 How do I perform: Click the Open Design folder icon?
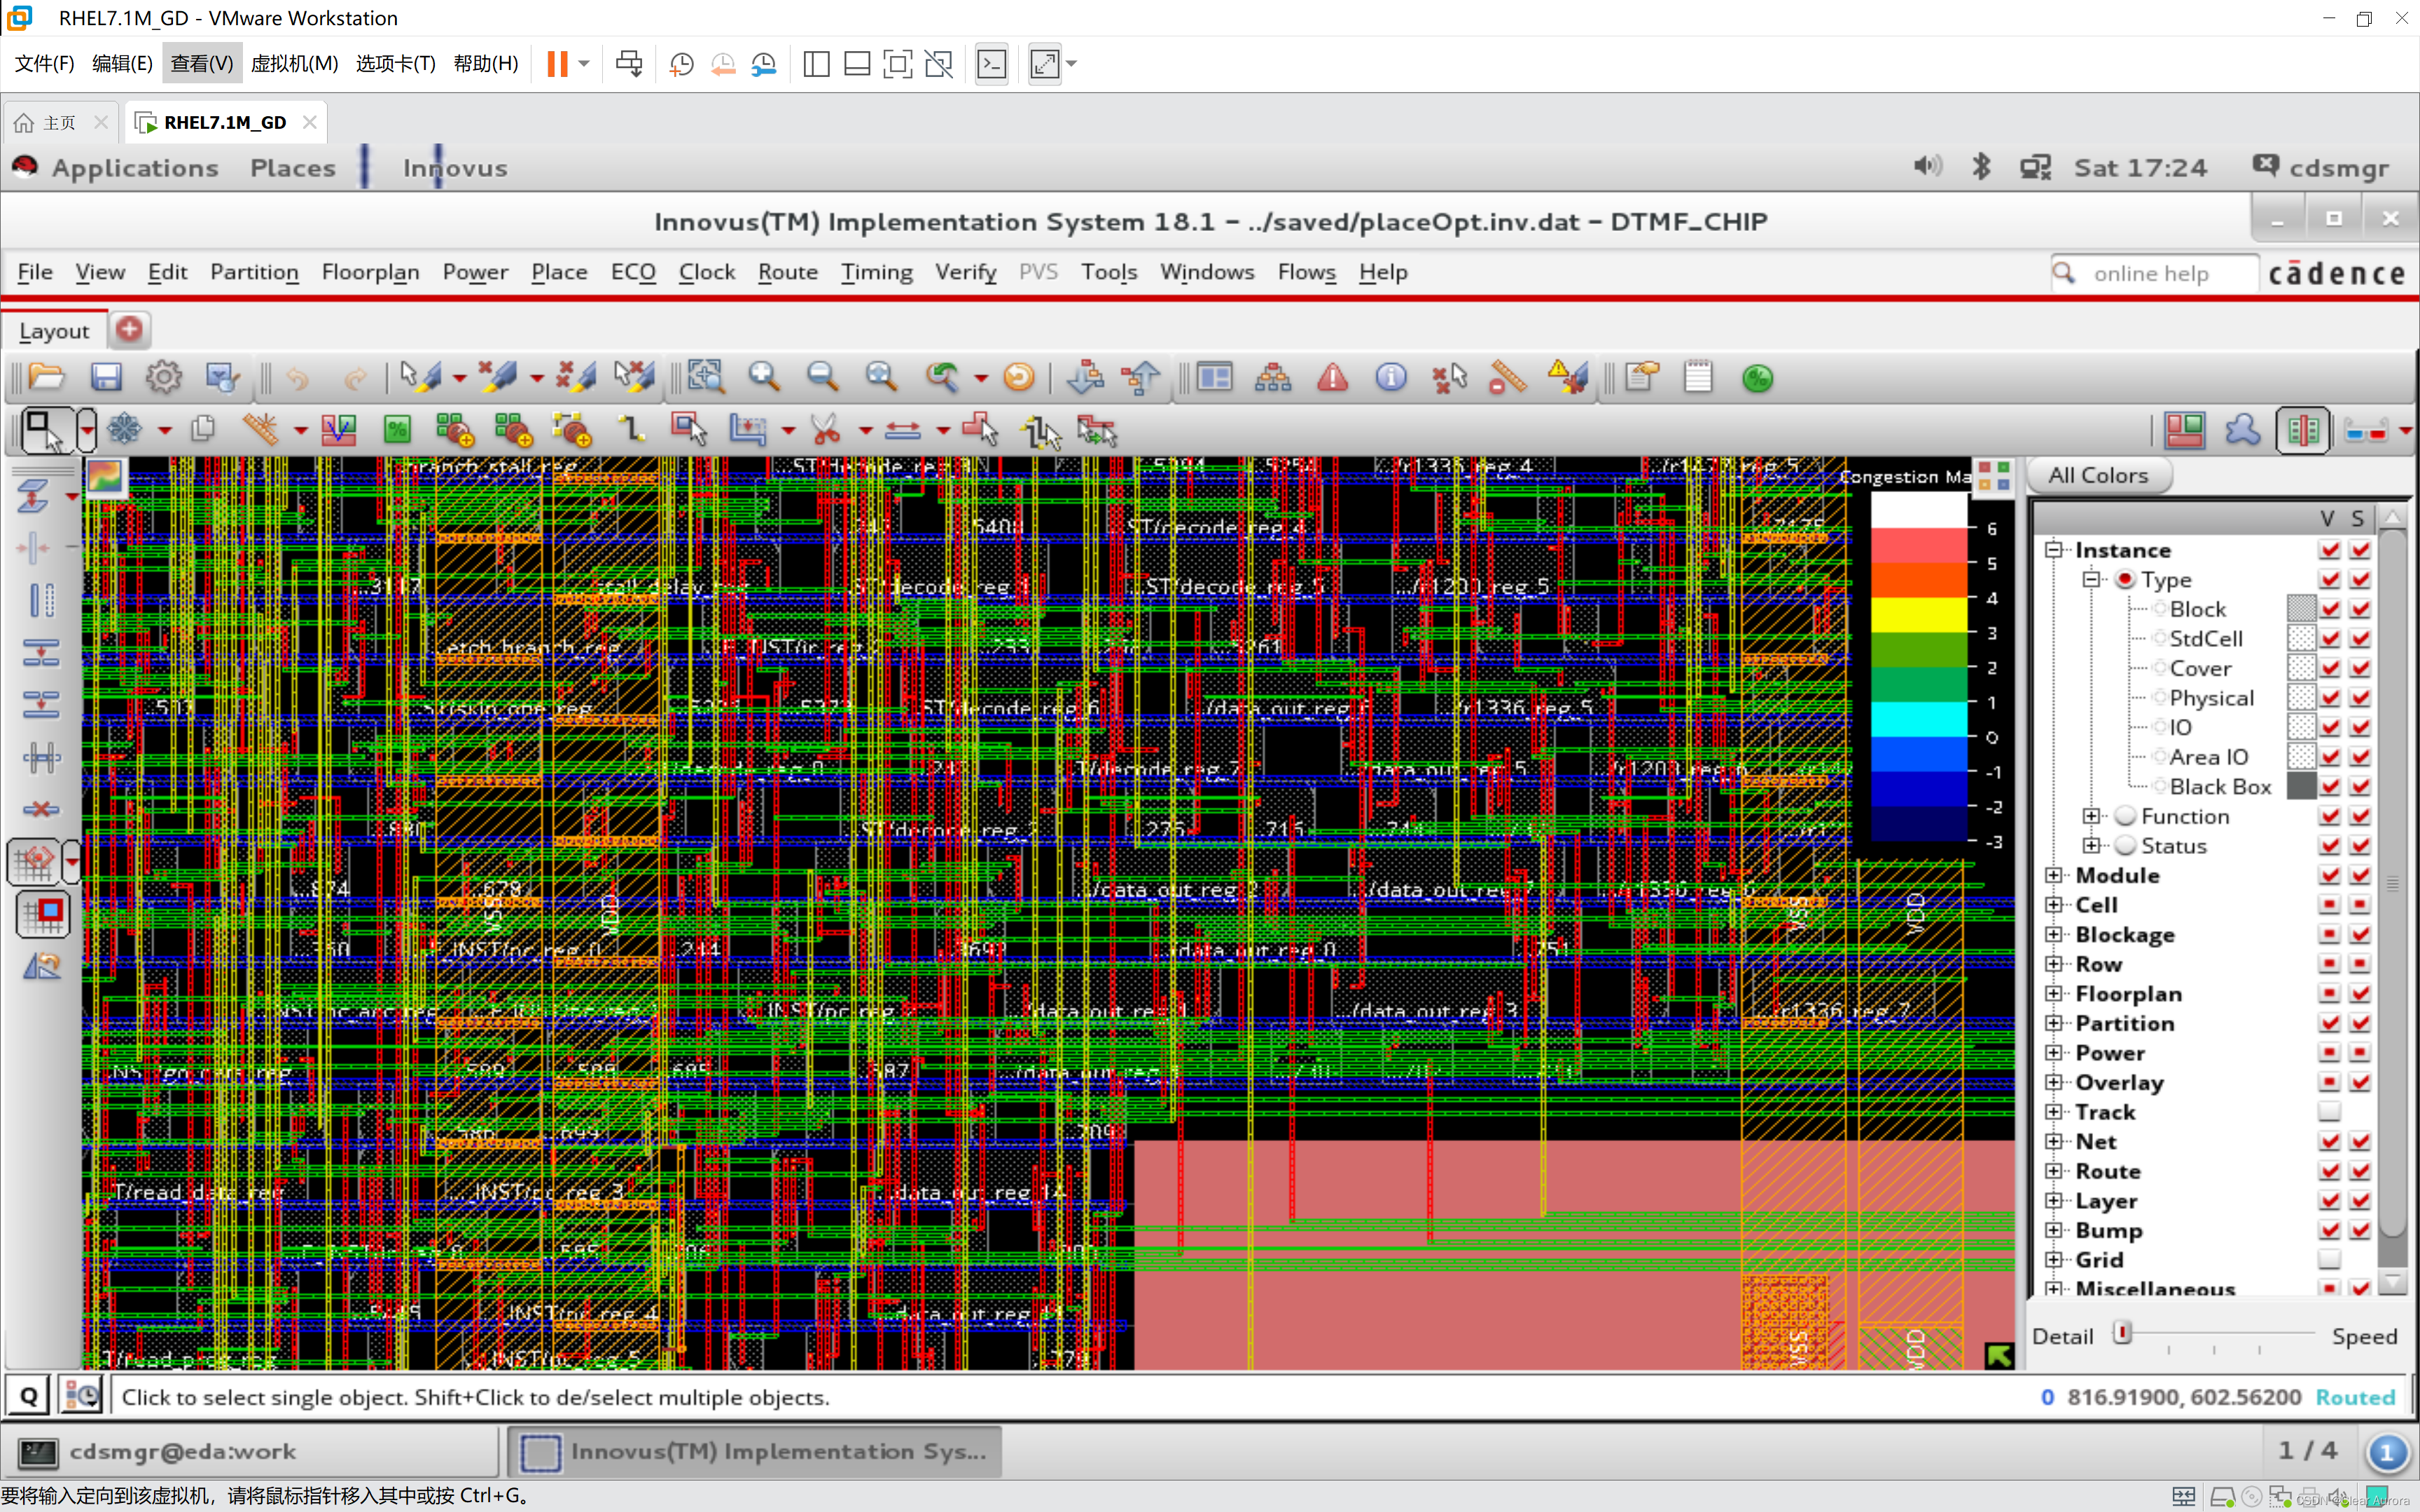coord(46,378)
